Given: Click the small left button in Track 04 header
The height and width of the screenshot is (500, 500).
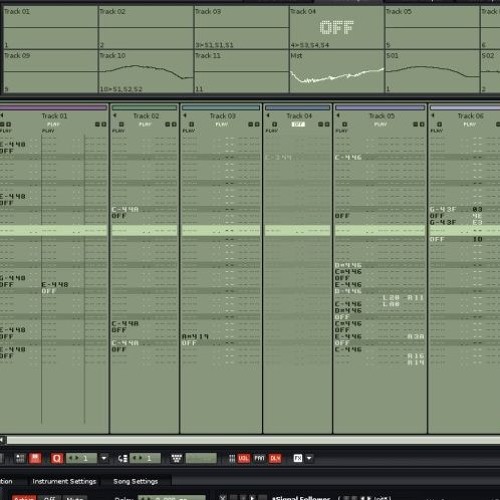Looking at the screenshot, I should [275, 124].
